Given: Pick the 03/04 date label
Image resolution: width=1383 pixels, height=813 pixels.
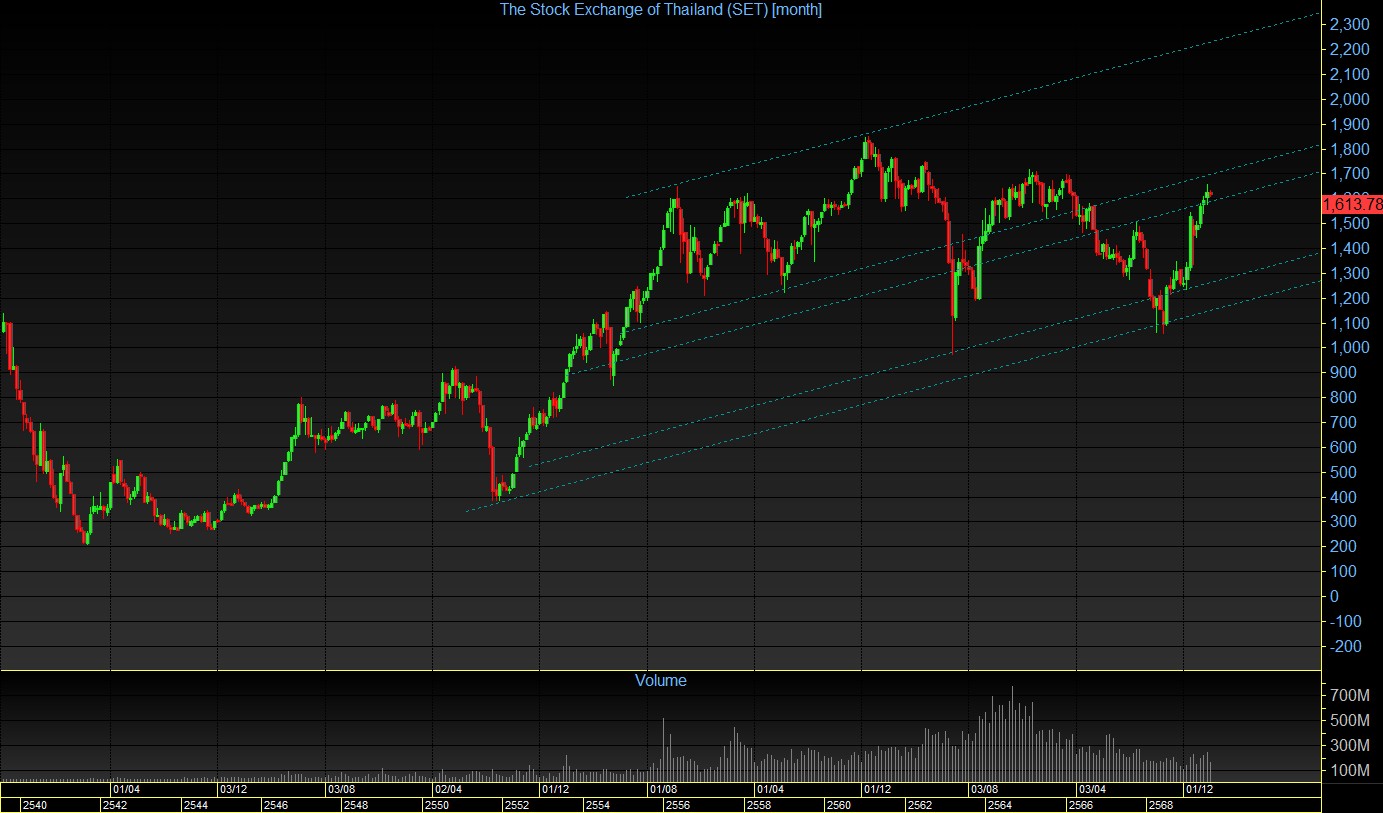Looking at the screenshot, I should pos(1095,789).
